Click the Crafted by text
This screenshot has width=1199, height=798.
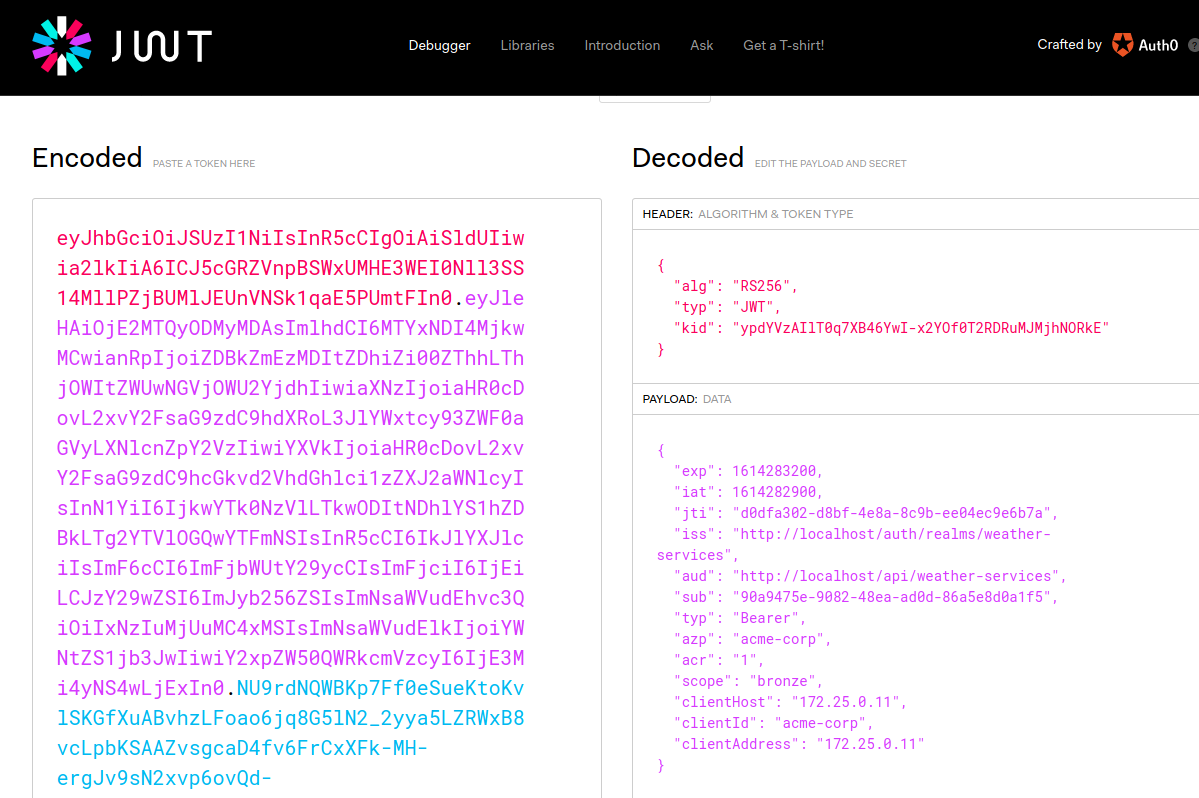1069,45
